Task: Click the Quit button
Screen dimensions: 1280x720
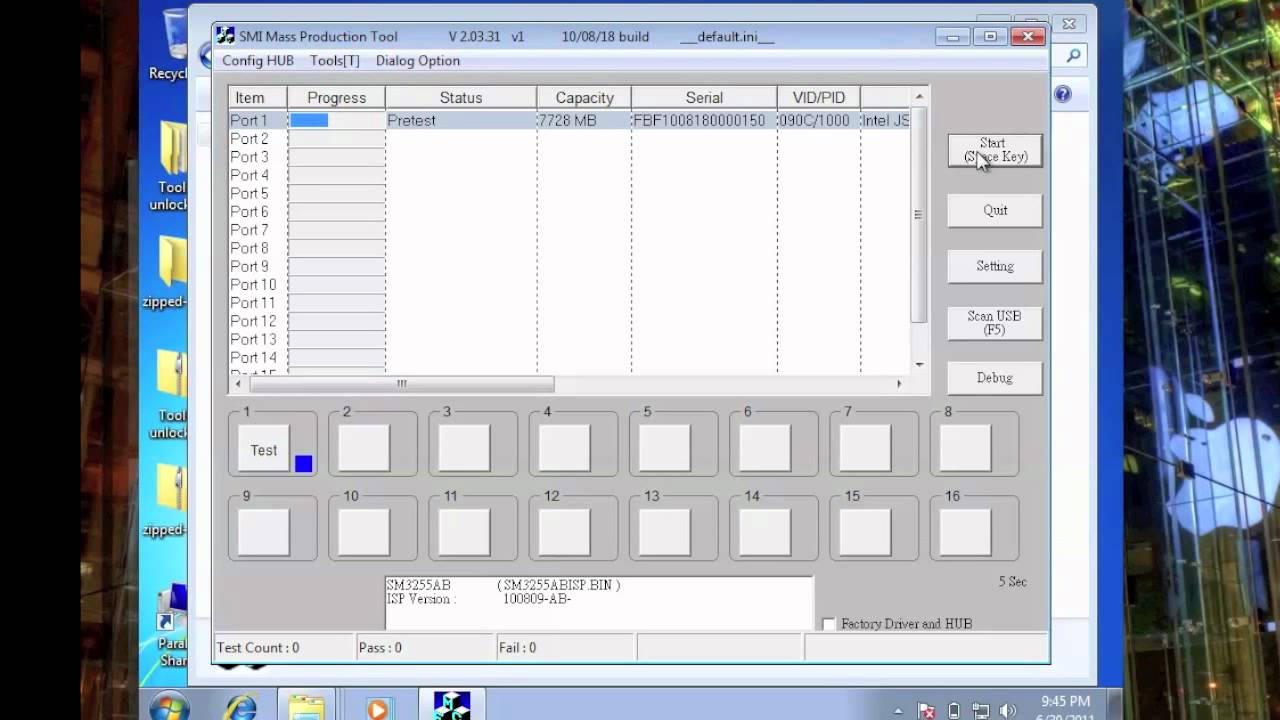Action: 995,210
